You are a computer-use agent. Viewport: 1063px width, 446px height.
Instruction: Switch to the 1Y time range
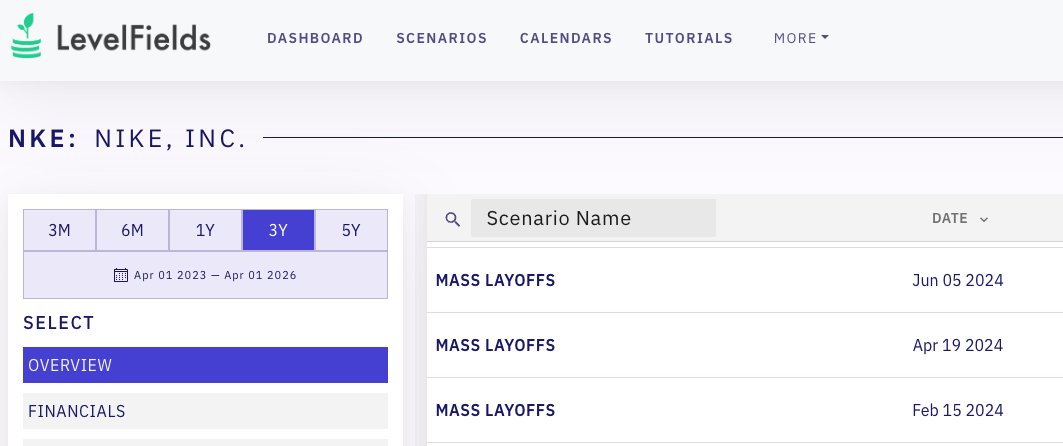[205, 230]
